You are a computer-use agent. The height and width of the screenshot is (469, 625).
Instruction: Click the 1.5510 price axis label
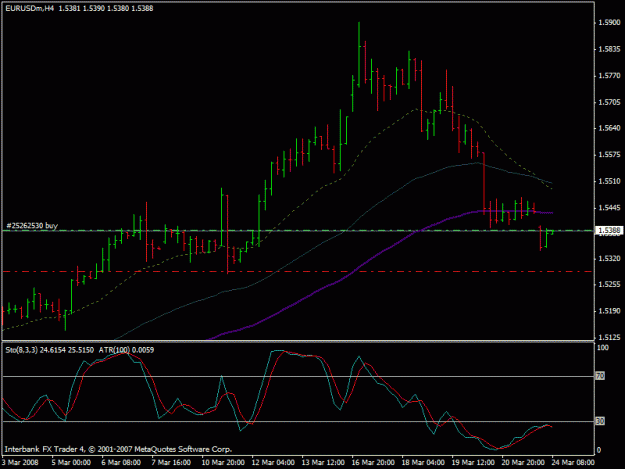click(x=609, y=181)
